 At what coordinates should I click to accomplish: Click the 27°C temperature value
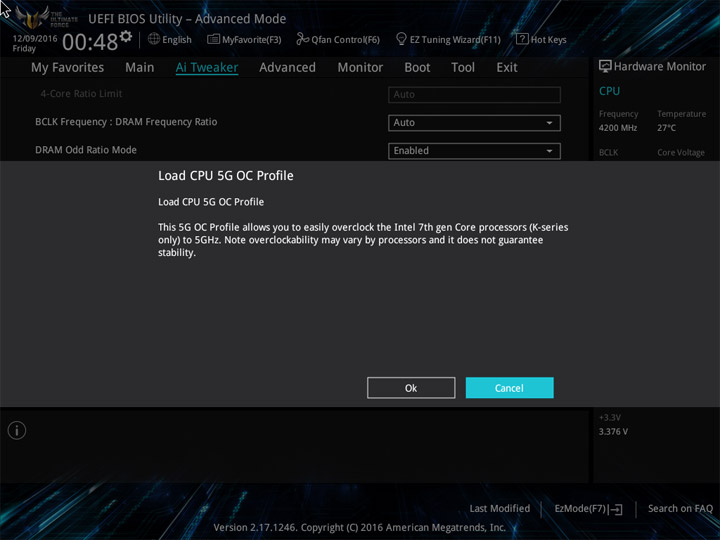[666, 128]
